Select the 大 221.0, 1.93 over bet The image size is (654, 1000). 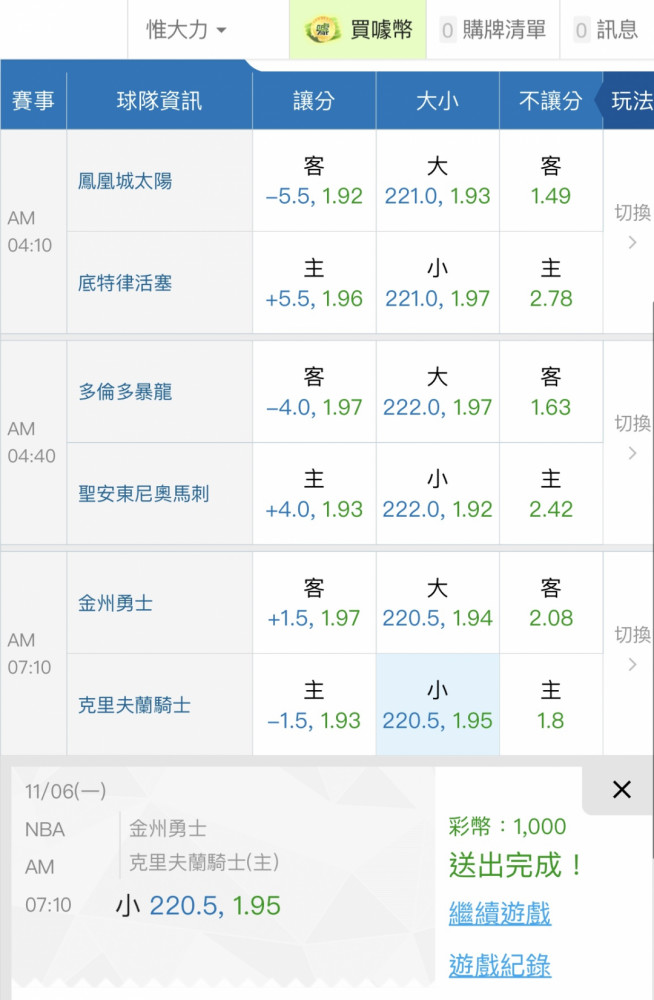(437, 181)
